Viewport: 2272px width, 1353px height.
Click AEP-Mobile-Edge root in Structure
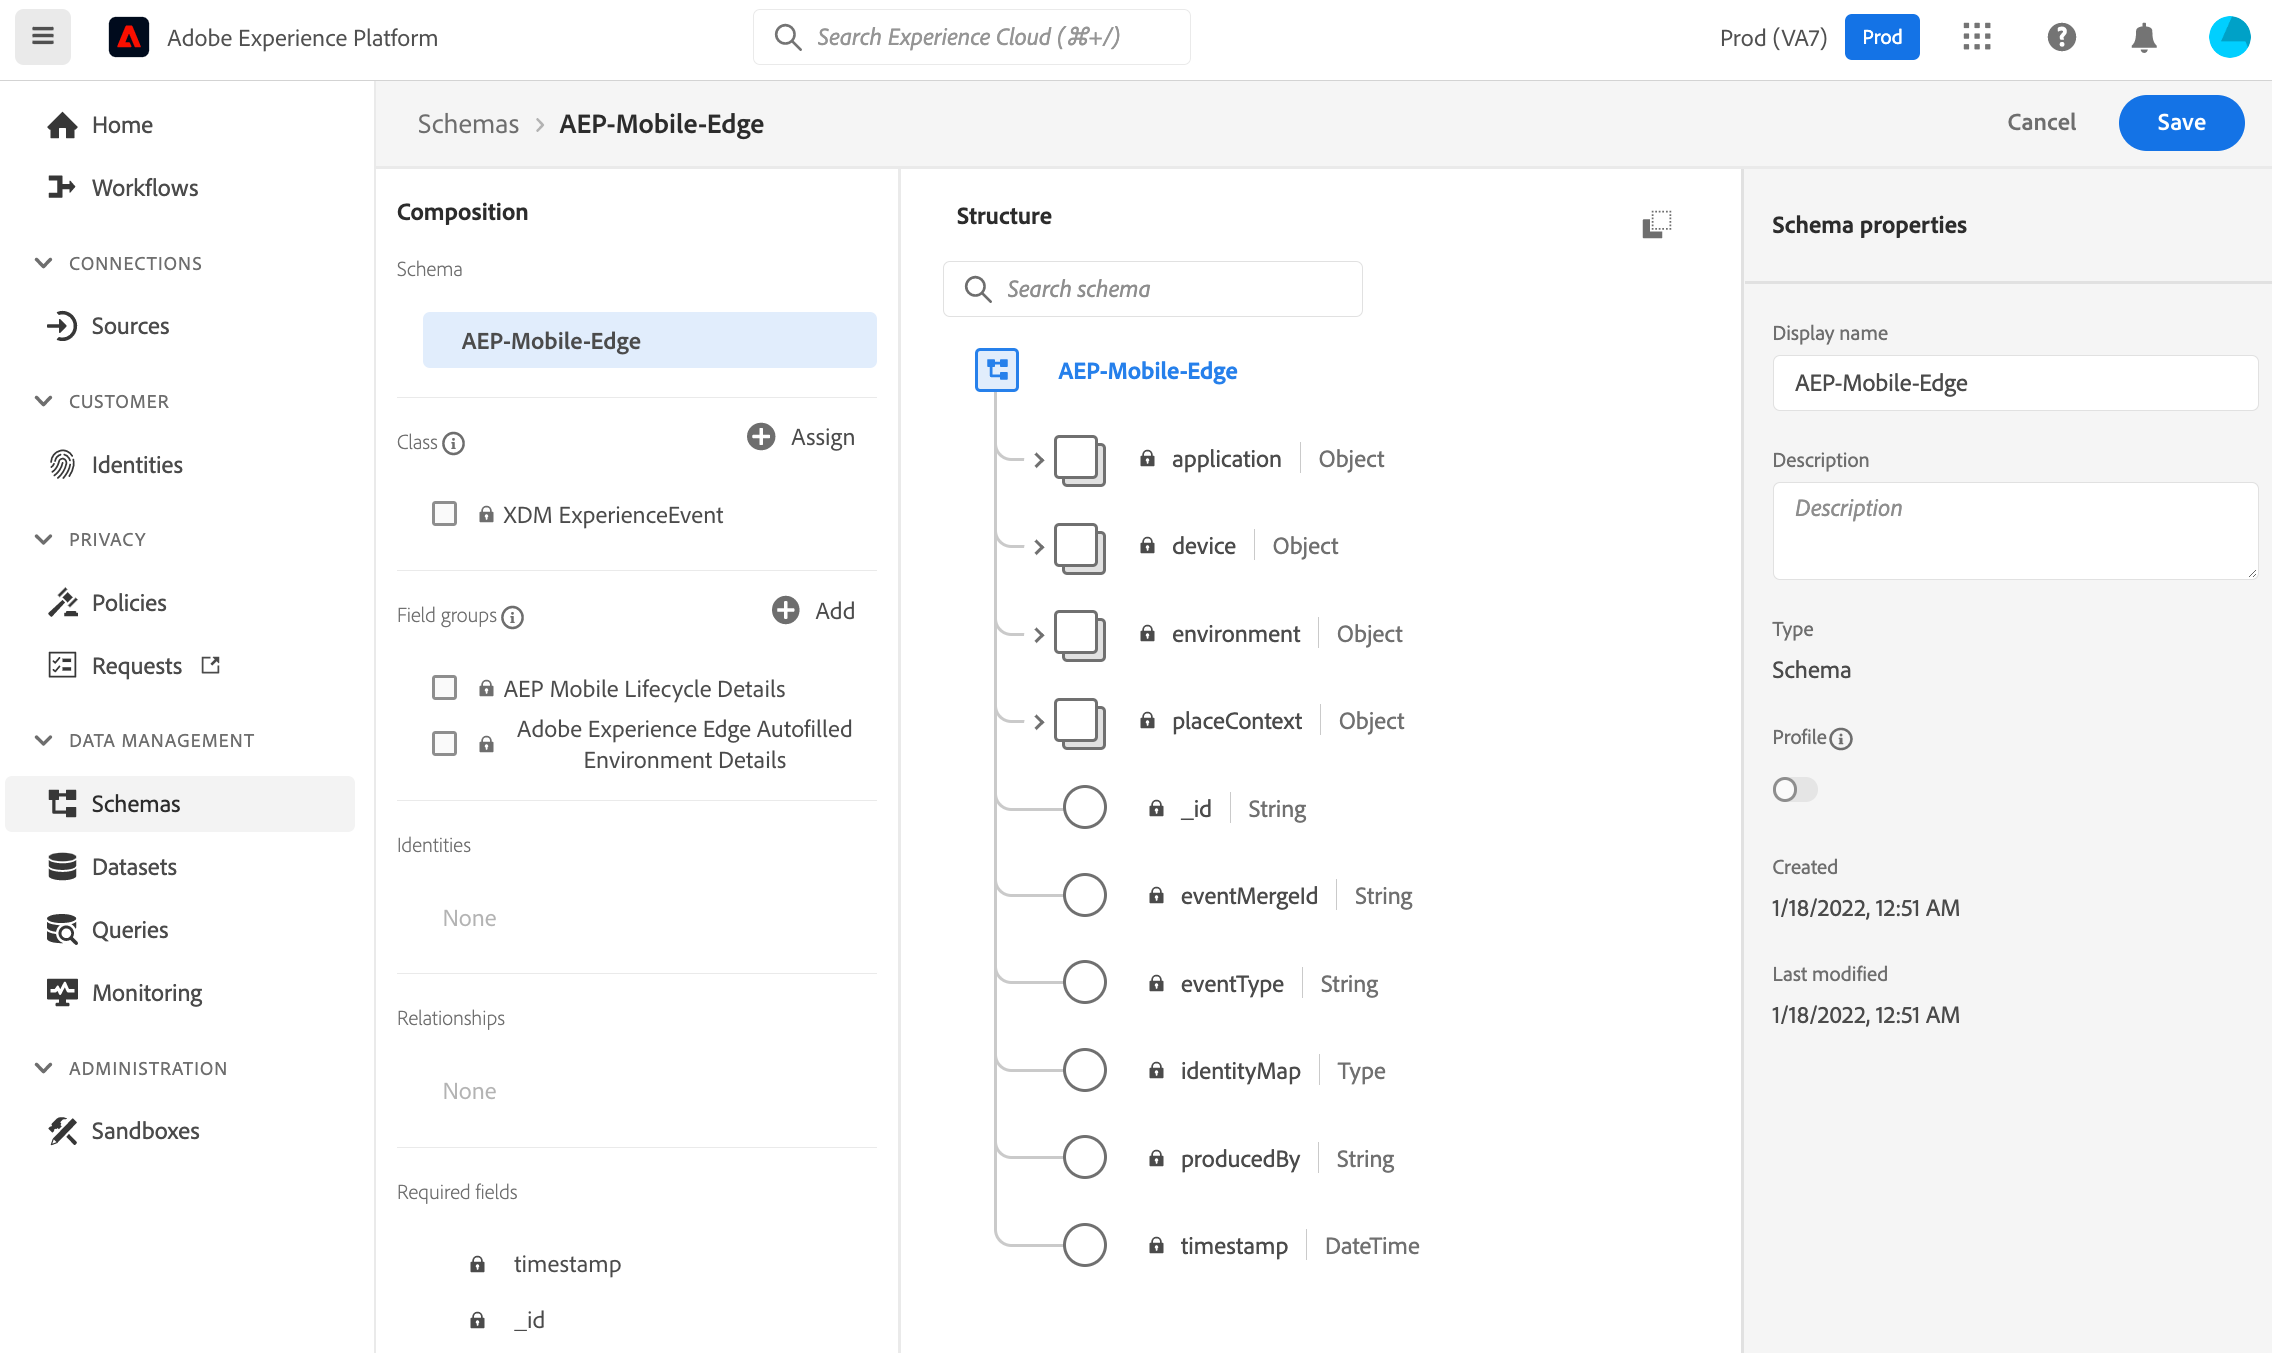pos(1147,371)
